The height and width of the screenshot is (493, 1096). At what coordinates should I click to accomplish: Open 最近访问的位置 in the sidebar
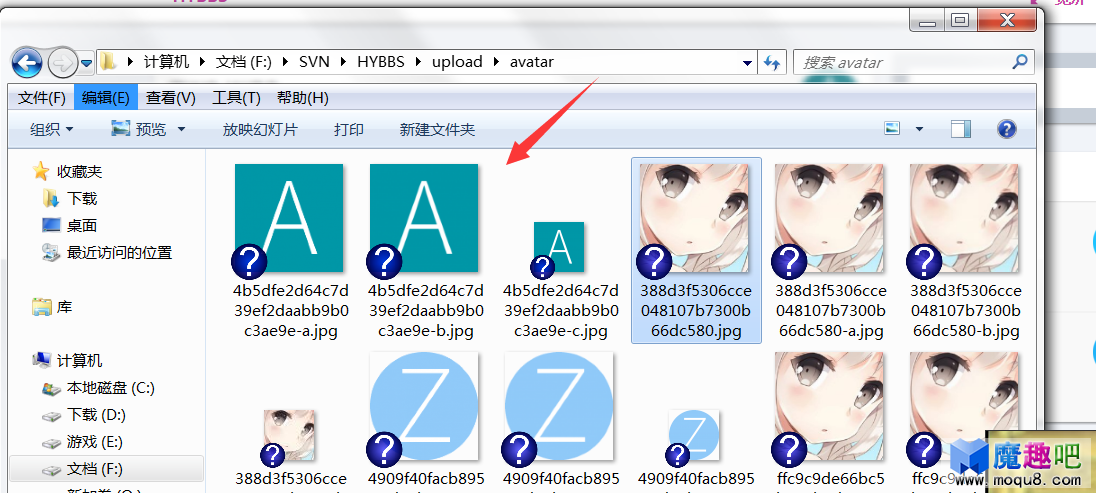coord(119,252)
